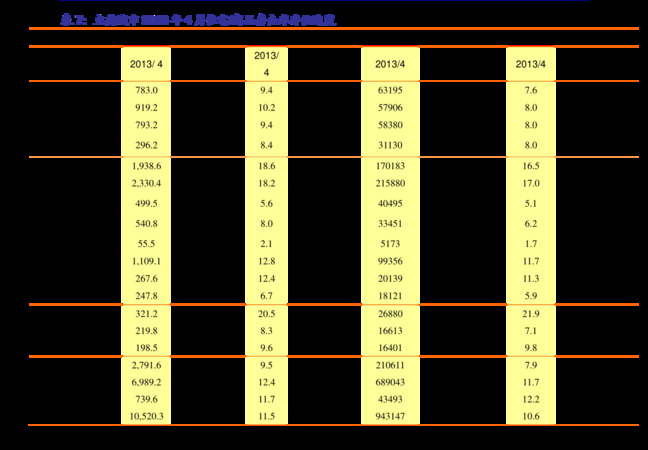
Task: Select the 6.2 entry
Action: coord(531,224)
